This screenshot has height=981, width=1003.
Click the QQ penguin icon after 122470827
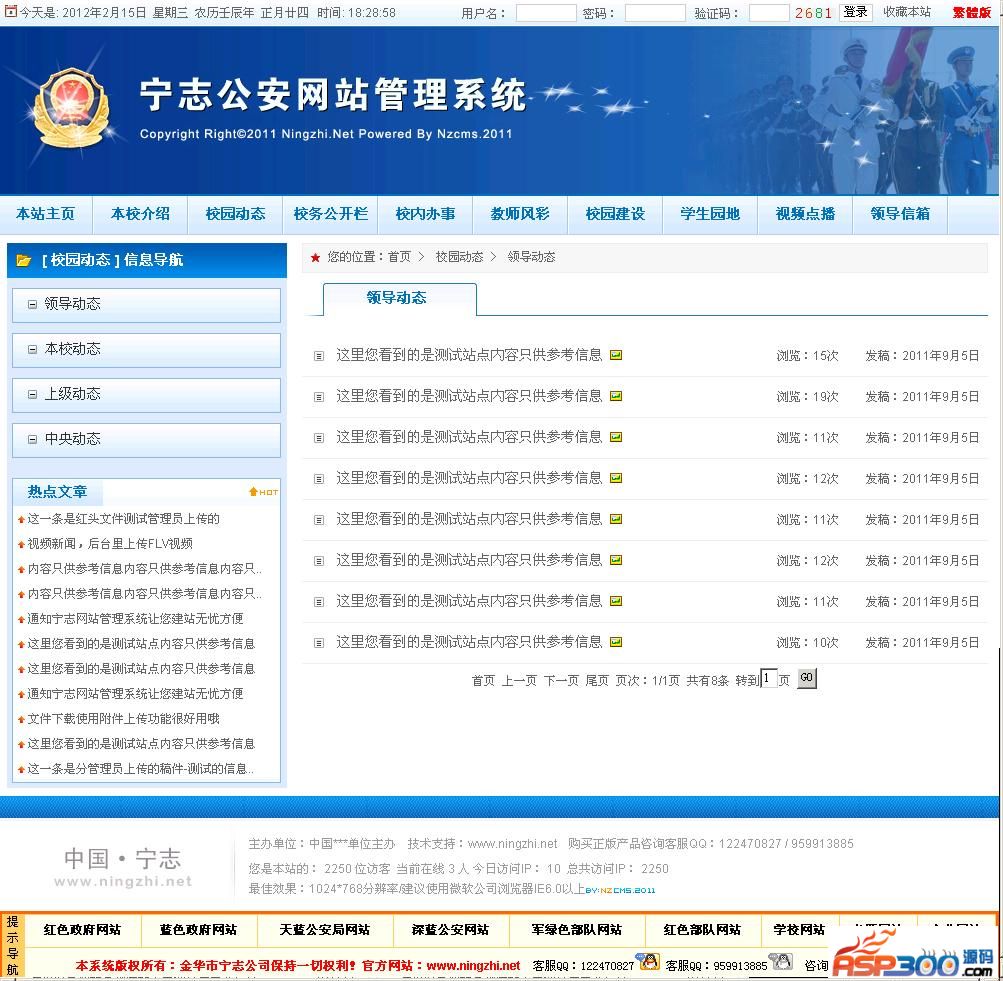tap(649, 962)
